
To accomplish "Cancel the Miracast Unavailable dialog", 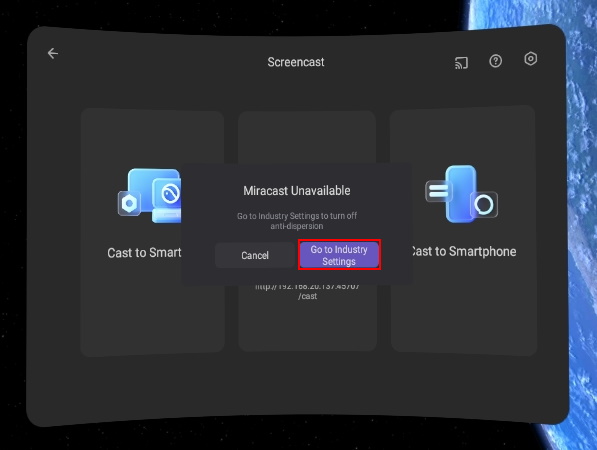I will pos(255,255).
